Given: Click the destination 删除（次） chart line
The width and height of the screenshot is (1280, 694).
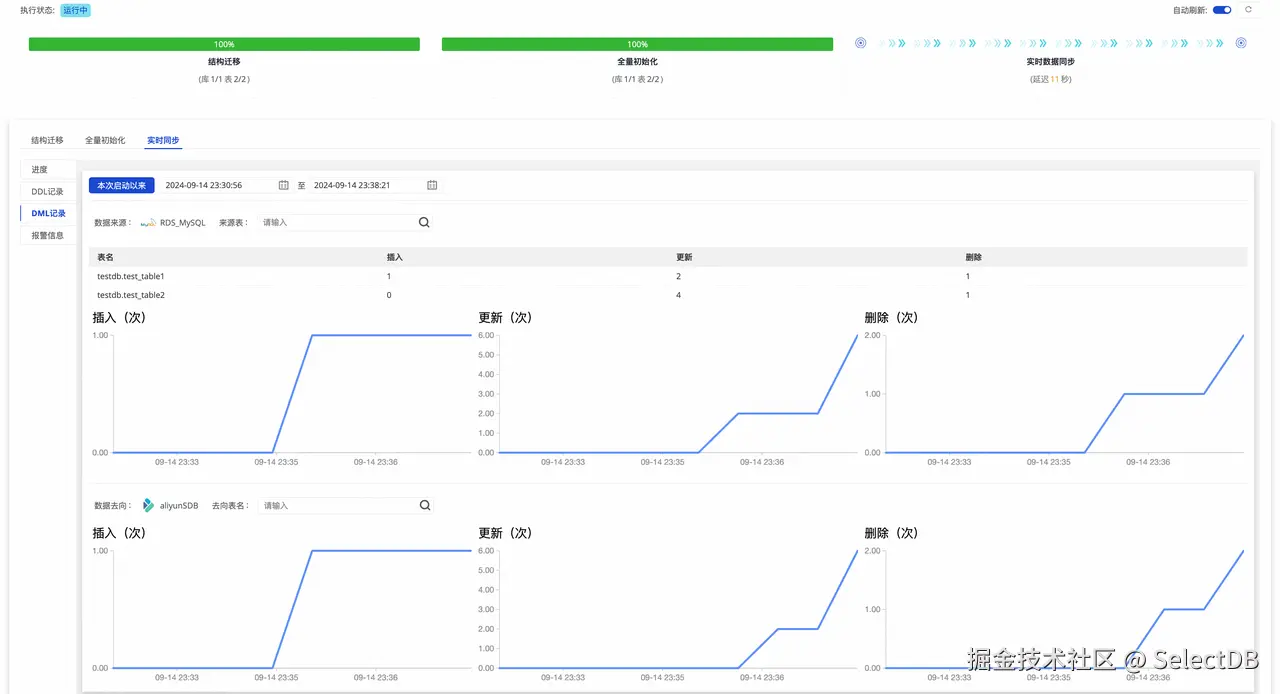Looking at the screenshot, I should (x=1184, y=609).
